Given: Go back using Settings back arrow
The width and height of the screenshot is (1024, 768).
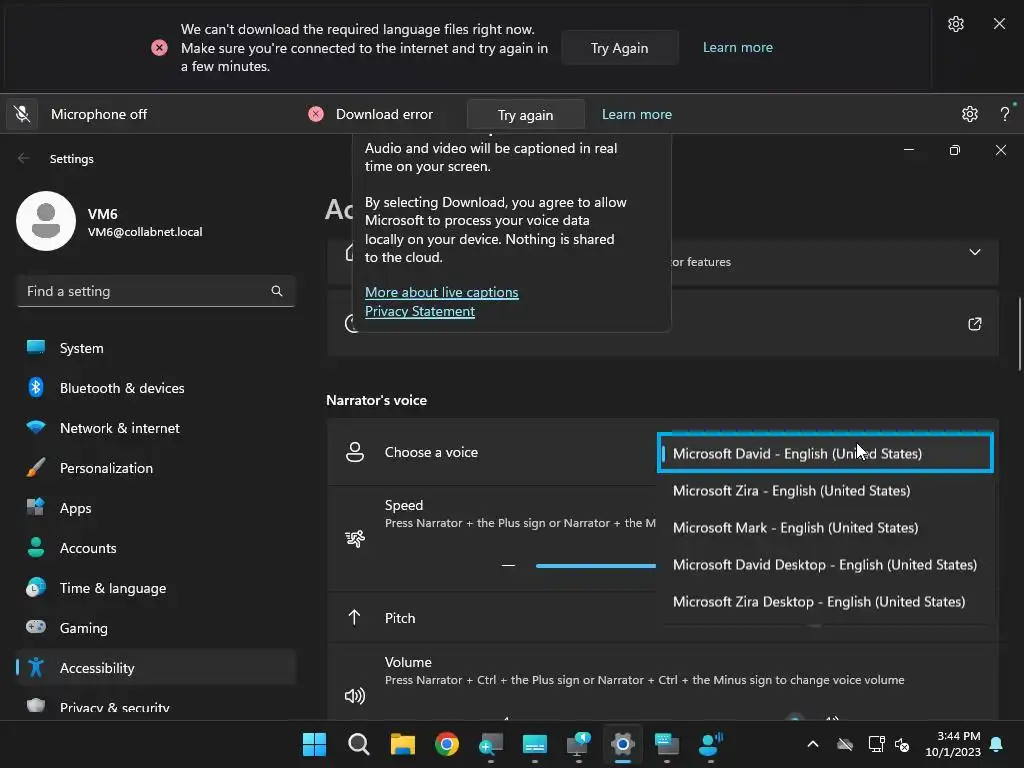Looking at the screenshot, I should tap(24, 159).
